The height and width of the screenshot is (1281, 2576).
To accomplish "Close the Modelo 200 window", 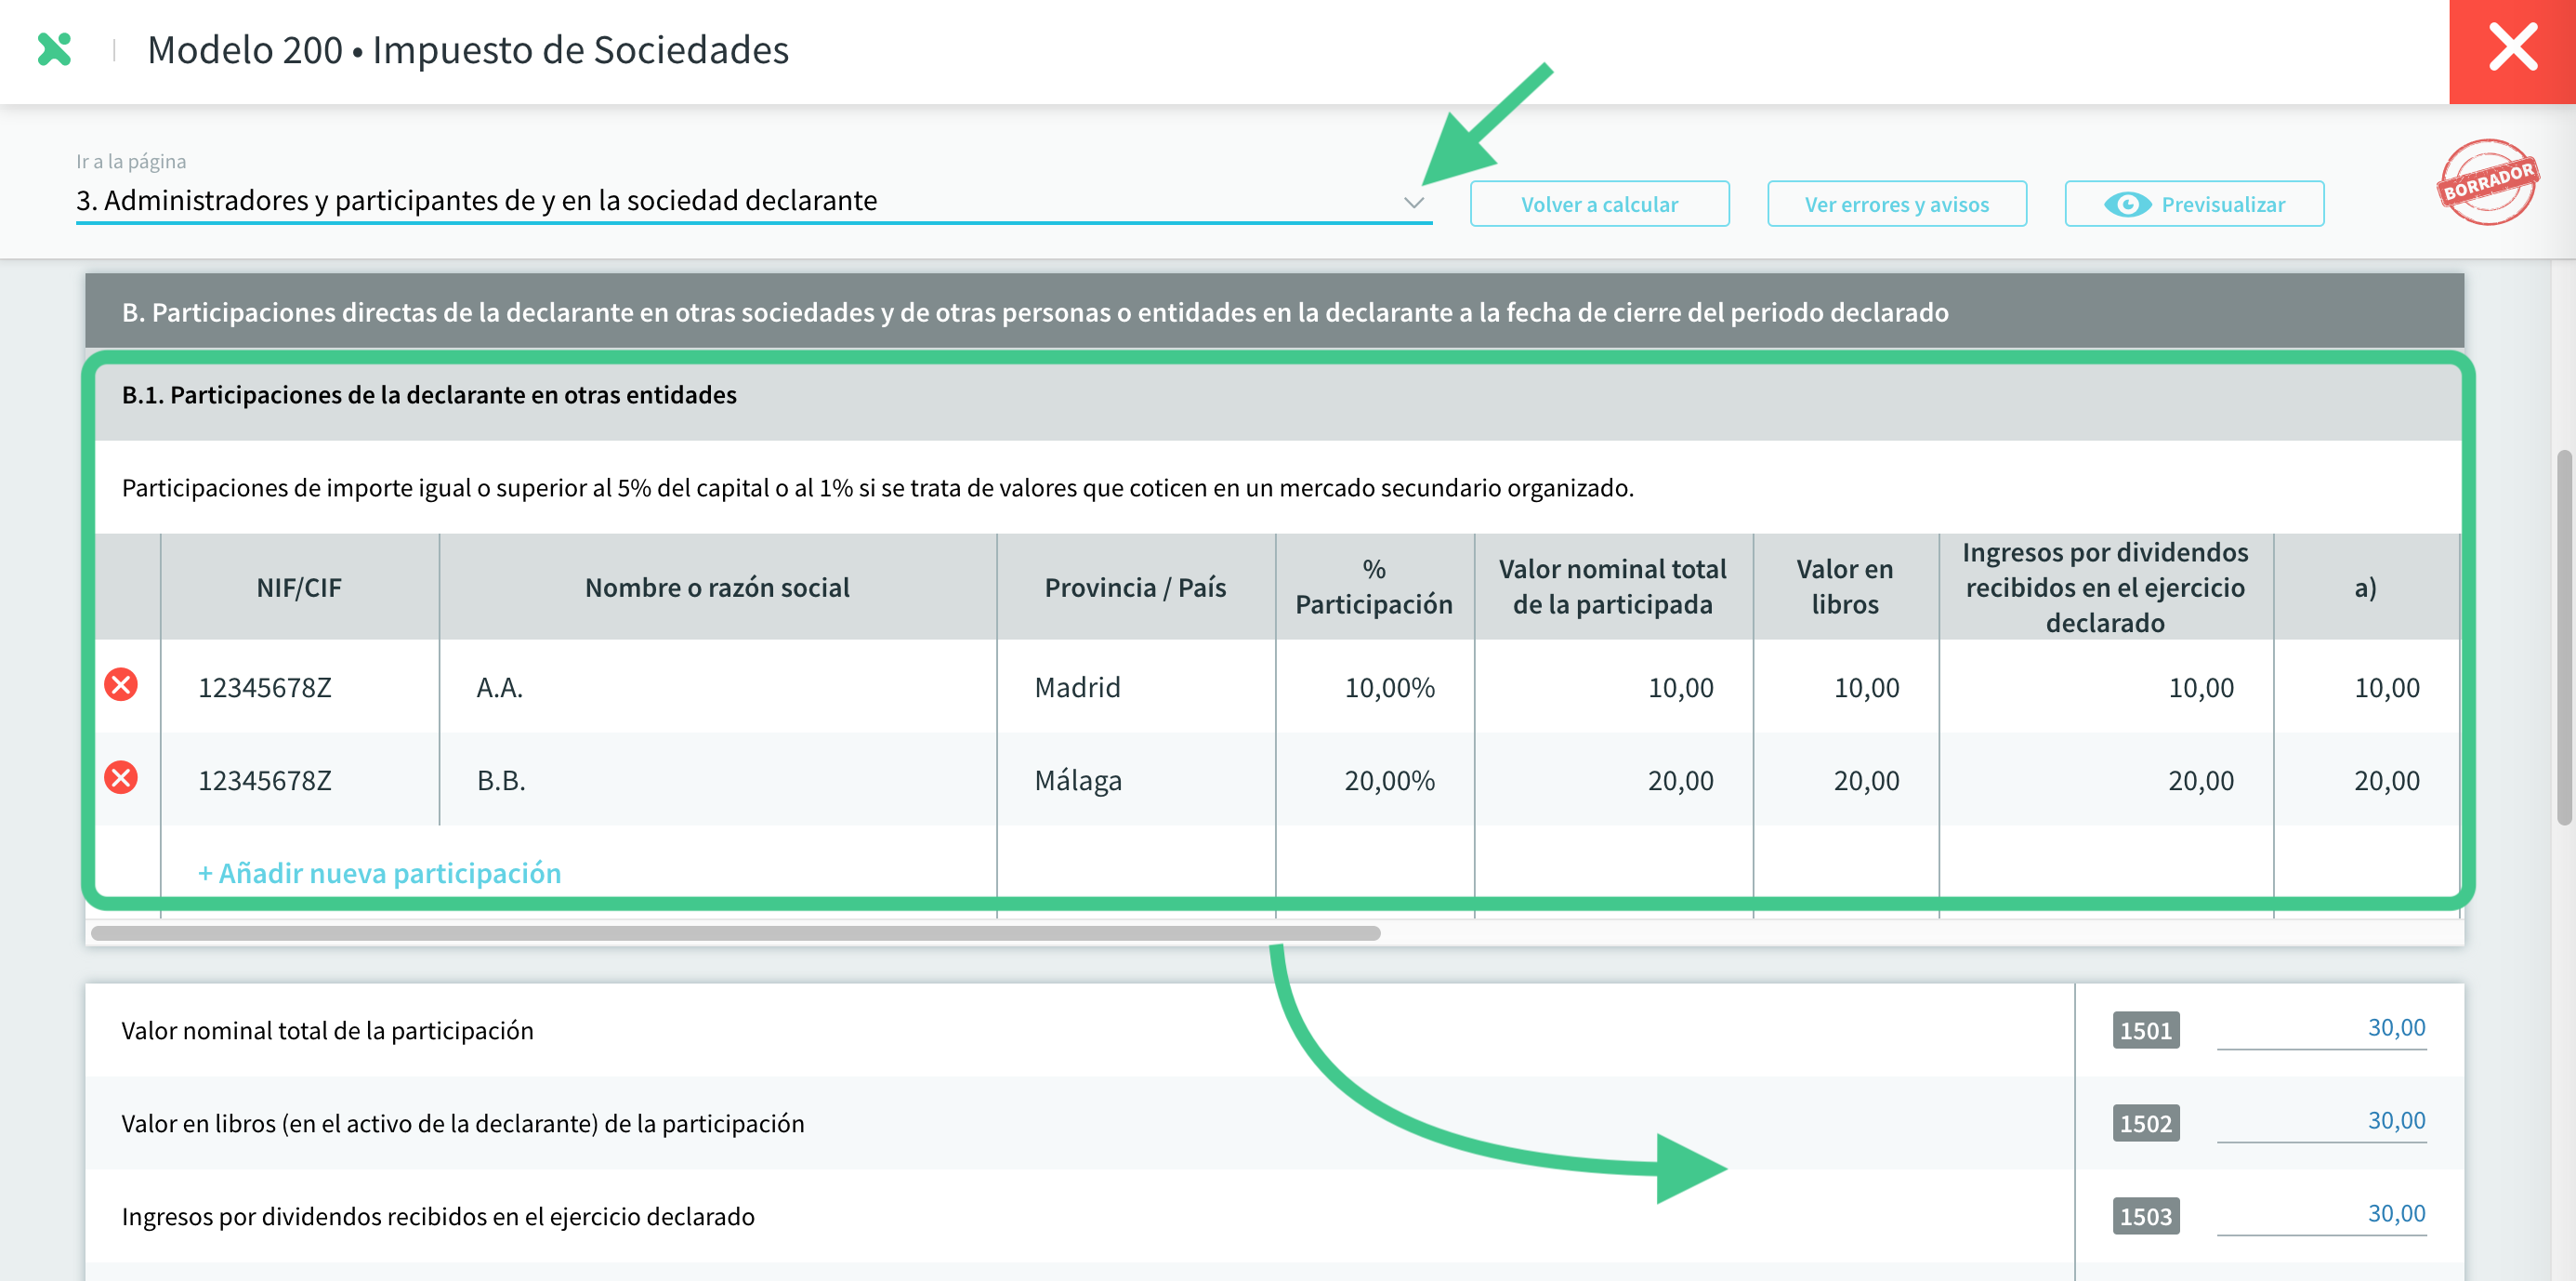I will click(2511, 50).
